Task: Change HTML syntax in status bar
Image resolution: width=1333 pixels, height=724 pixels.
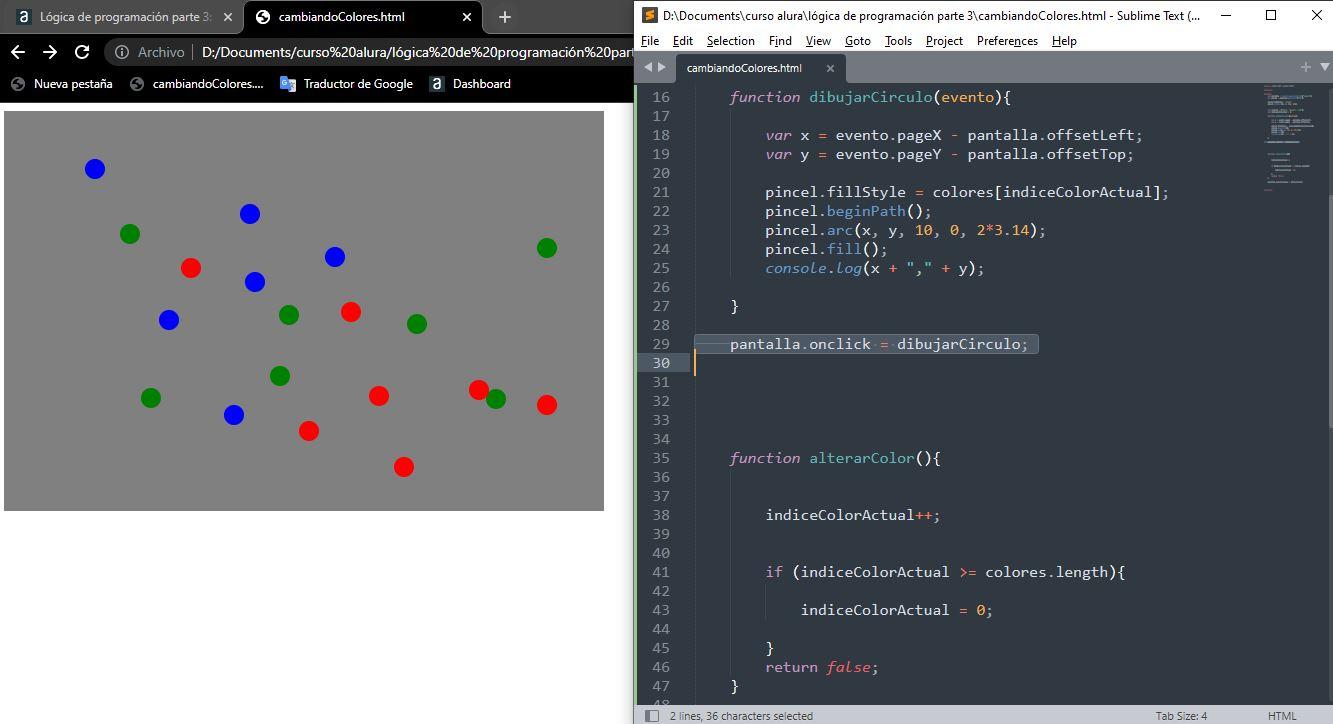Action: tap(1281, 716)
